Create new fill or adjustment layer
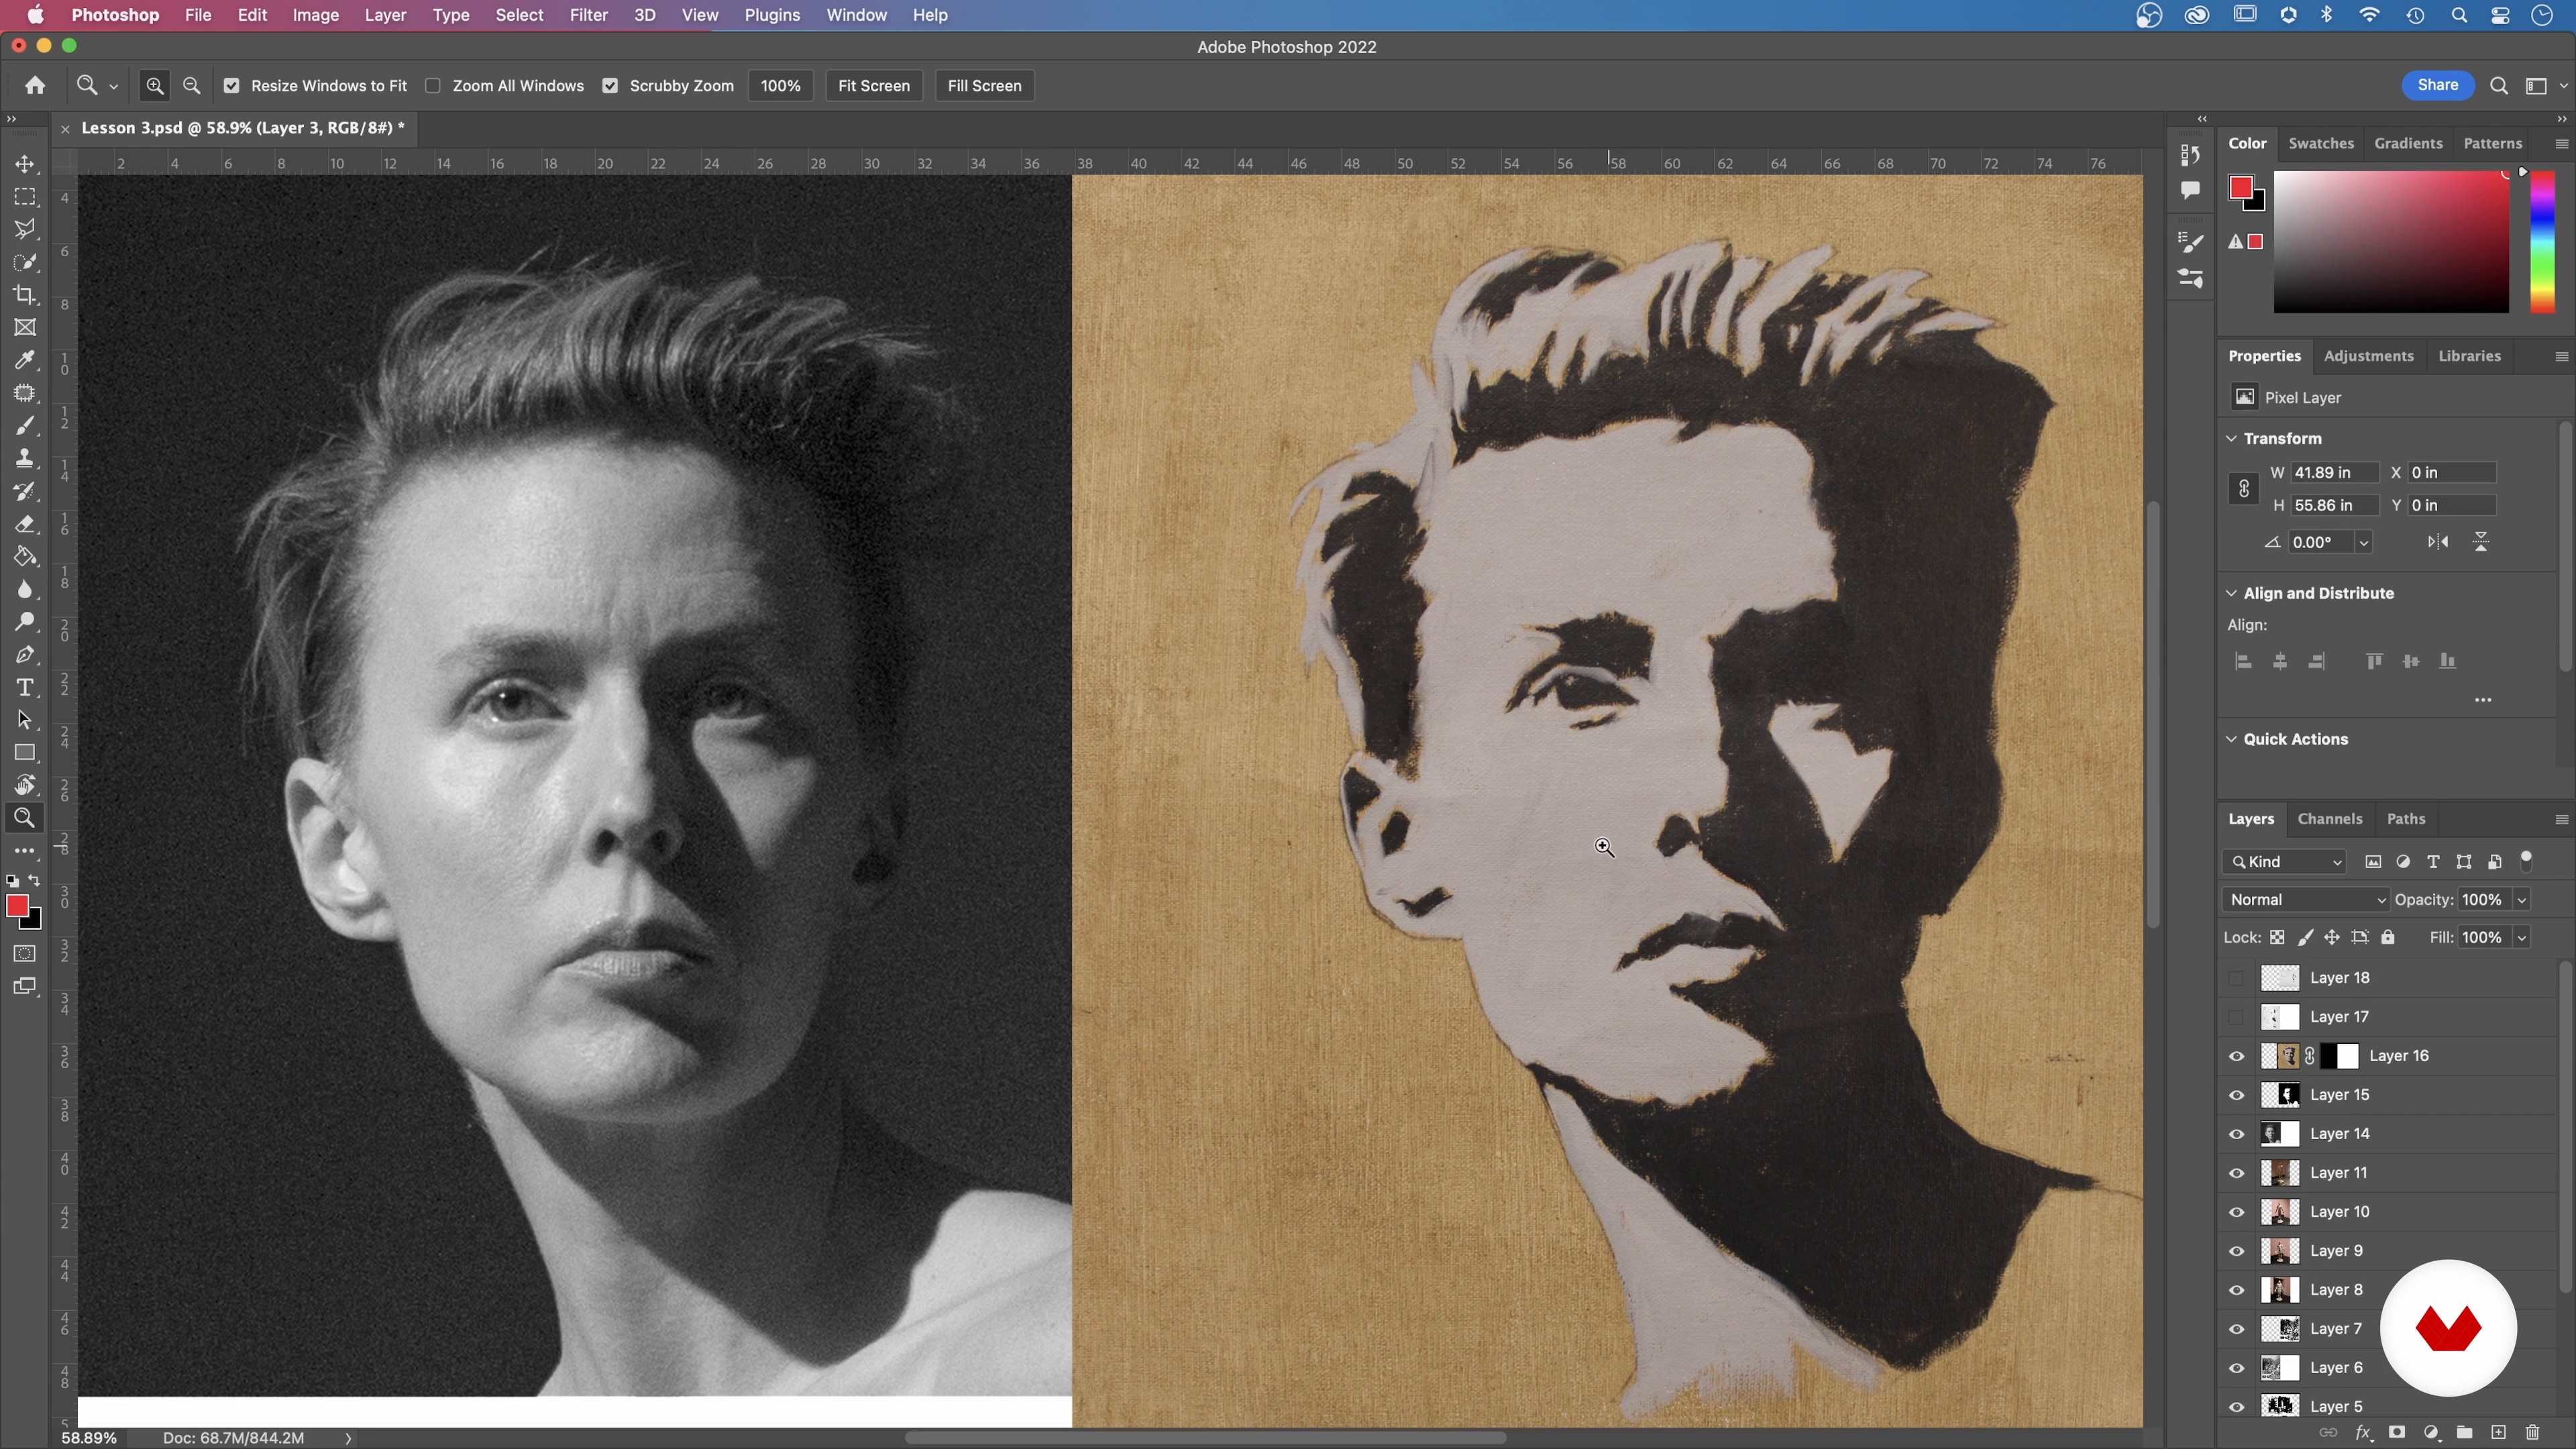 (x=2431, y=1433)
